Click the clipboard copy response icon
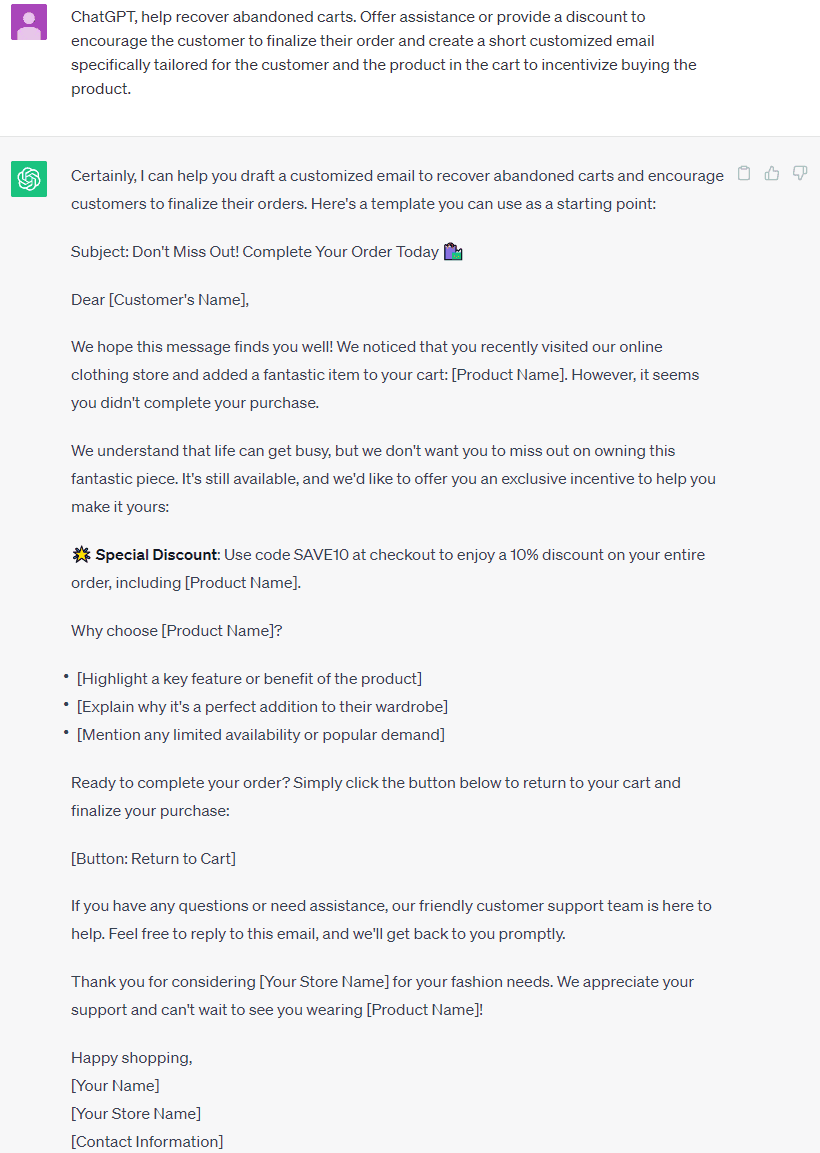 [744, 173]
